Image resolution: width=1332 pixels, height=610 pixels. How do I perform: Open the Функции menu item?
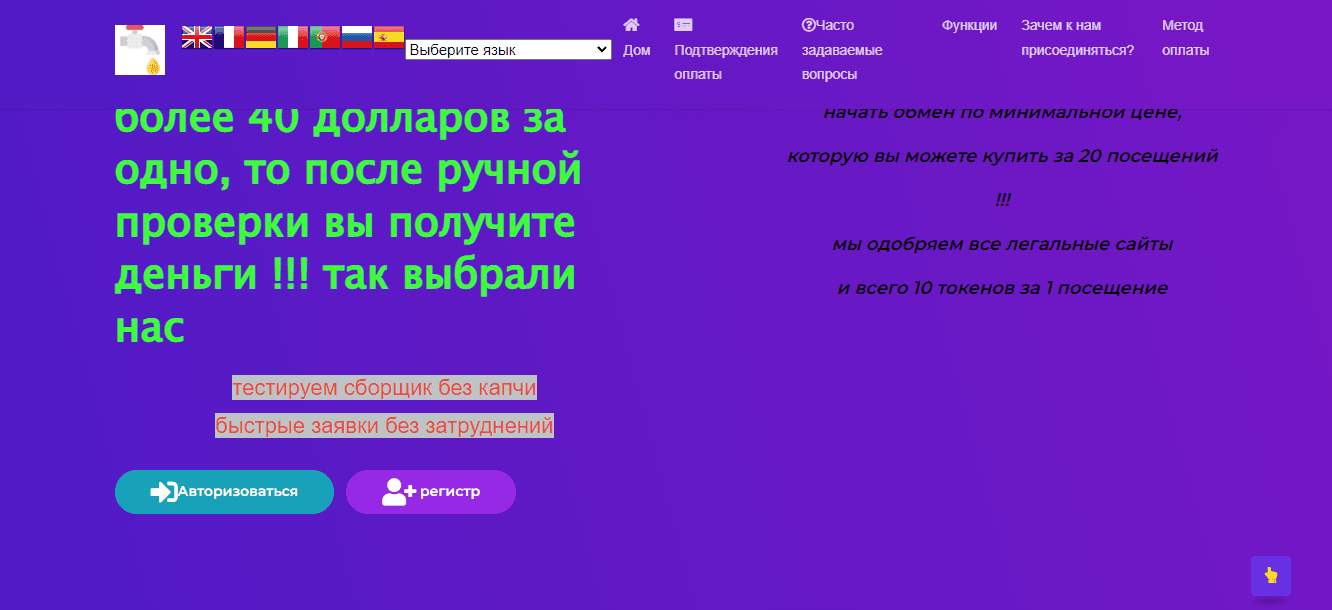968,25
